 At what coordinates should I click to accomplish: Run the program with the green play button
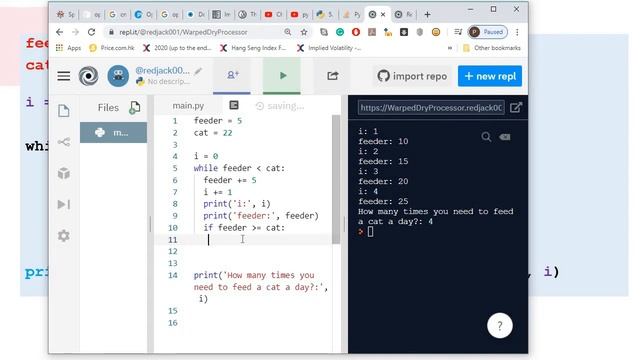click(282, 76)
